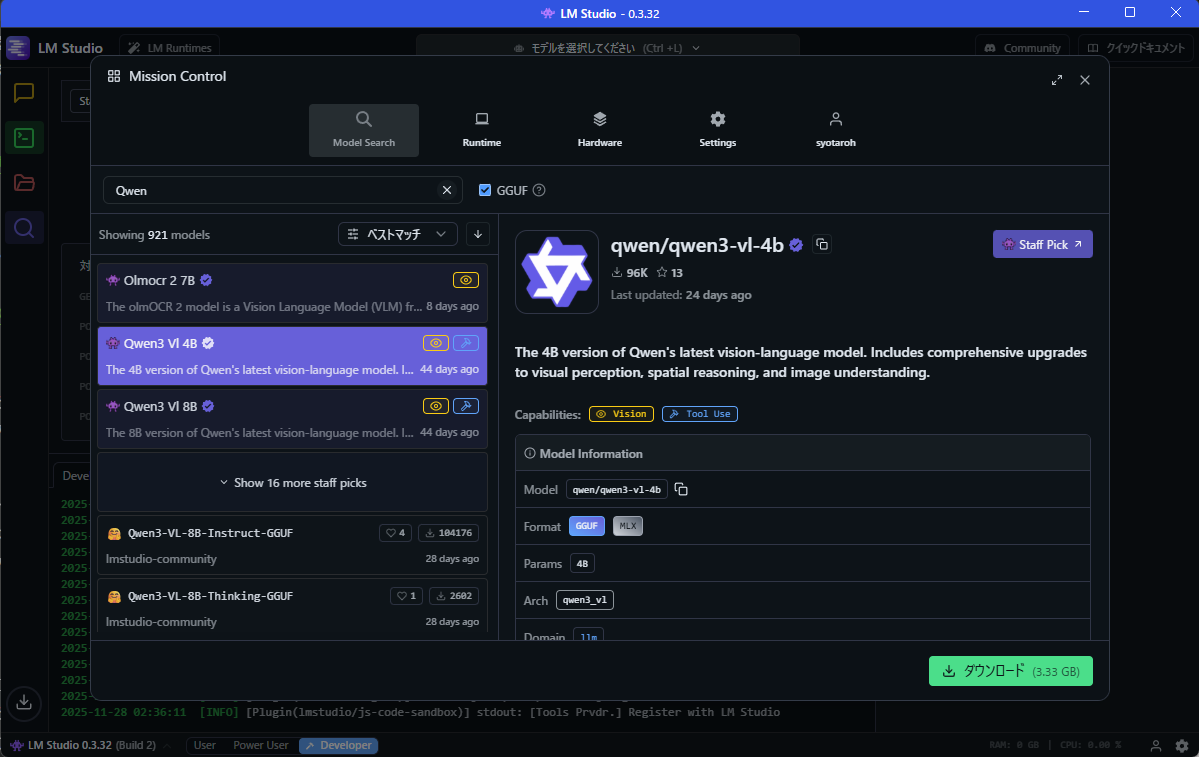Open the Staff Pick link

(1042, 244)
